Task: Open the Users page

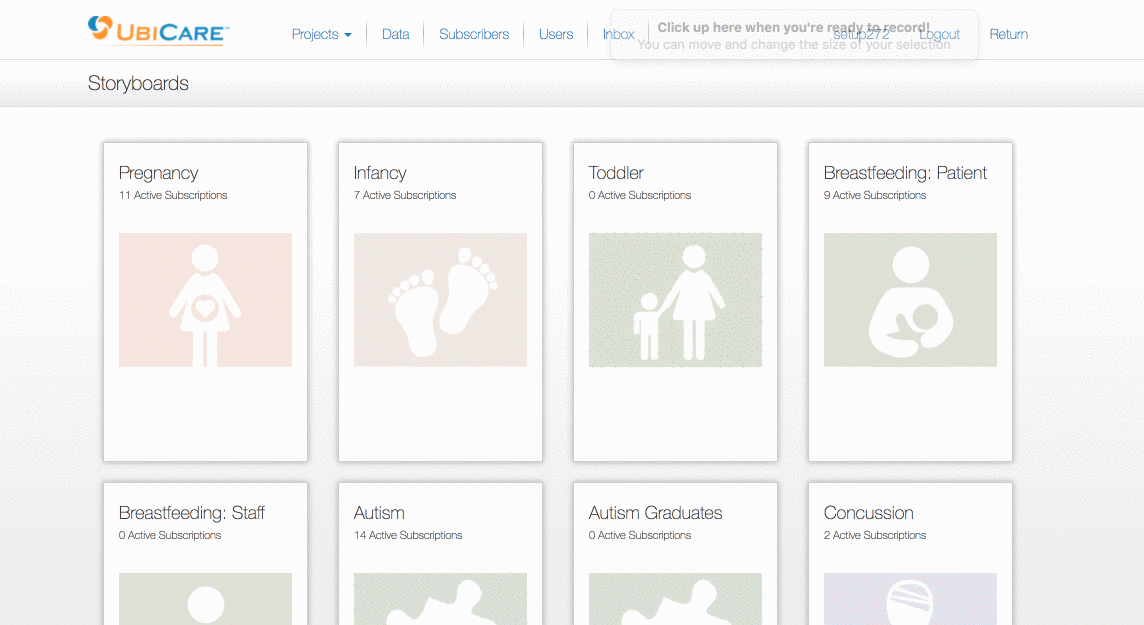Action: coord(556,34)
